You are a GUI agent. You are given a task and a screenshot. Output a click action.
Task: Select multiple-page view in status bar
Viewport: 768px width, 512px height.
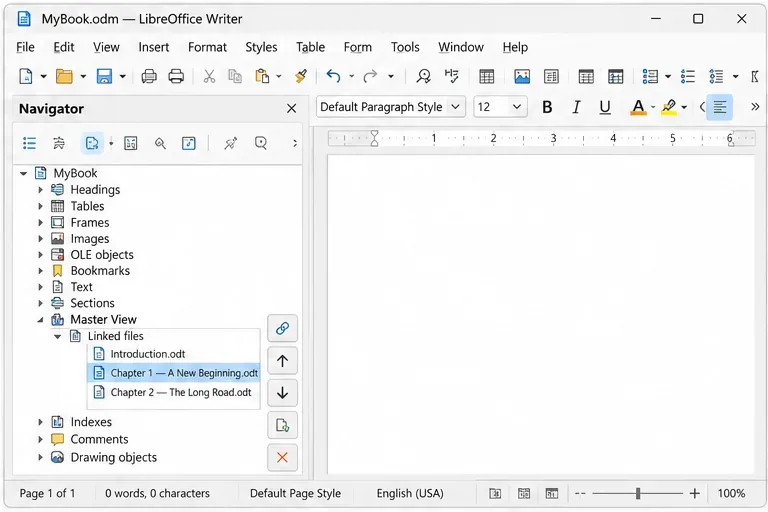click(x=524, y=493)
